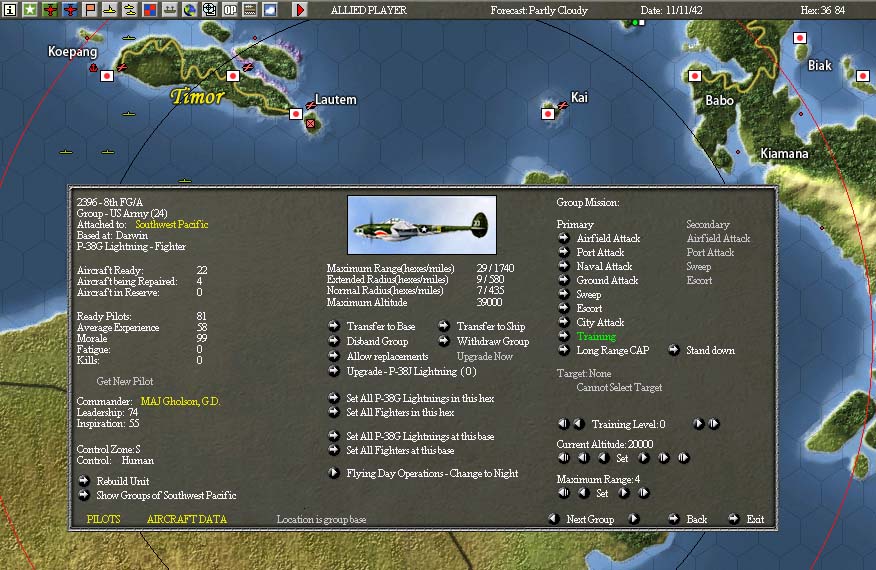This screenshot has height=570, width=876.
Task: Click the red play end-turn icon
Action: pyautogui.click(x=300, y=10)
